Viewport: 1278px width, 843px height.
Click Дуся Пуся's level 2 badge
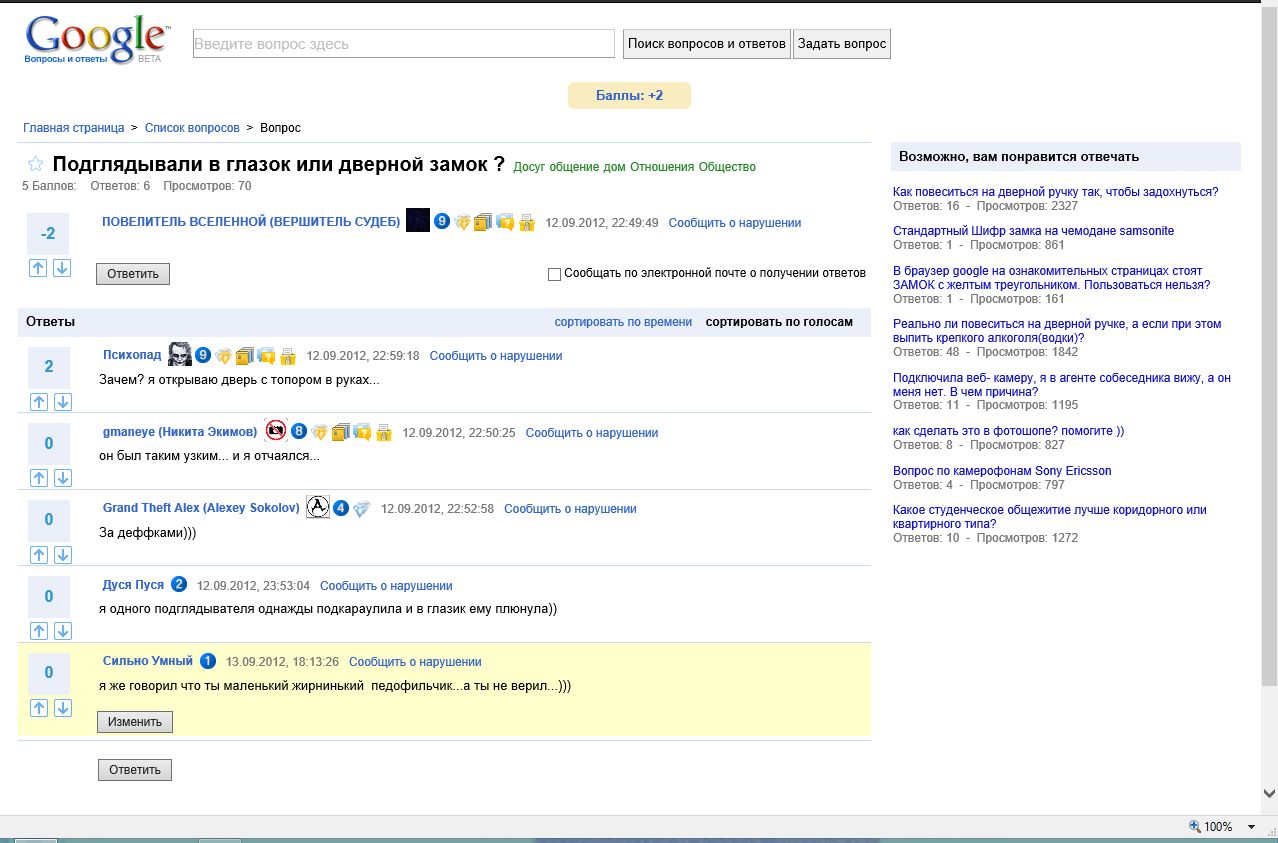[x=179, y=585]
